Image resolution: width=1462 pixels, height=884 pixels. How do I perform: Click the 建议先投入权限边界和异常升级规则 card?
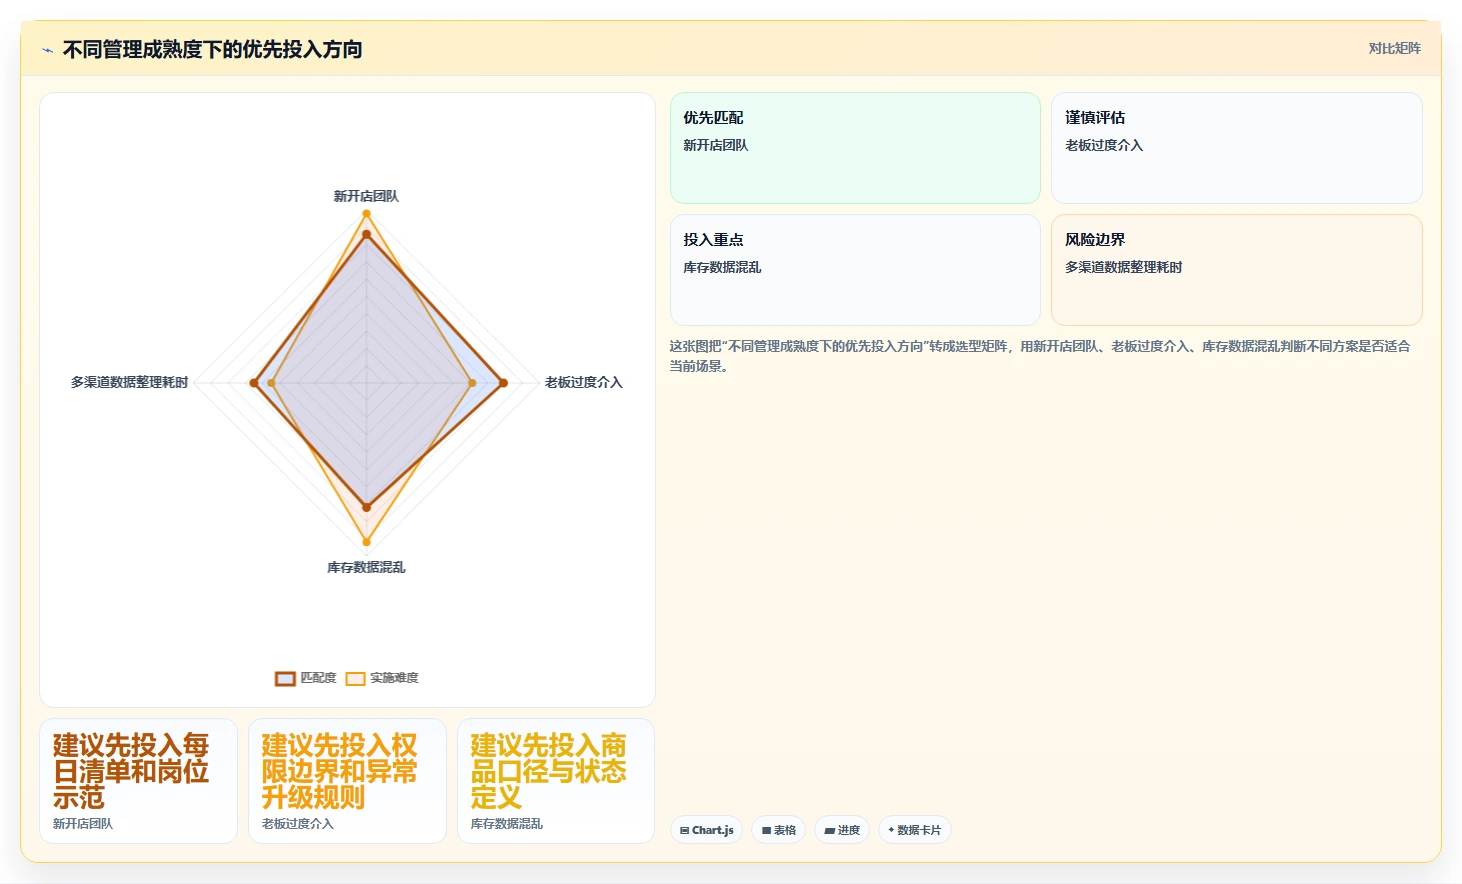(x=347, y=781)
